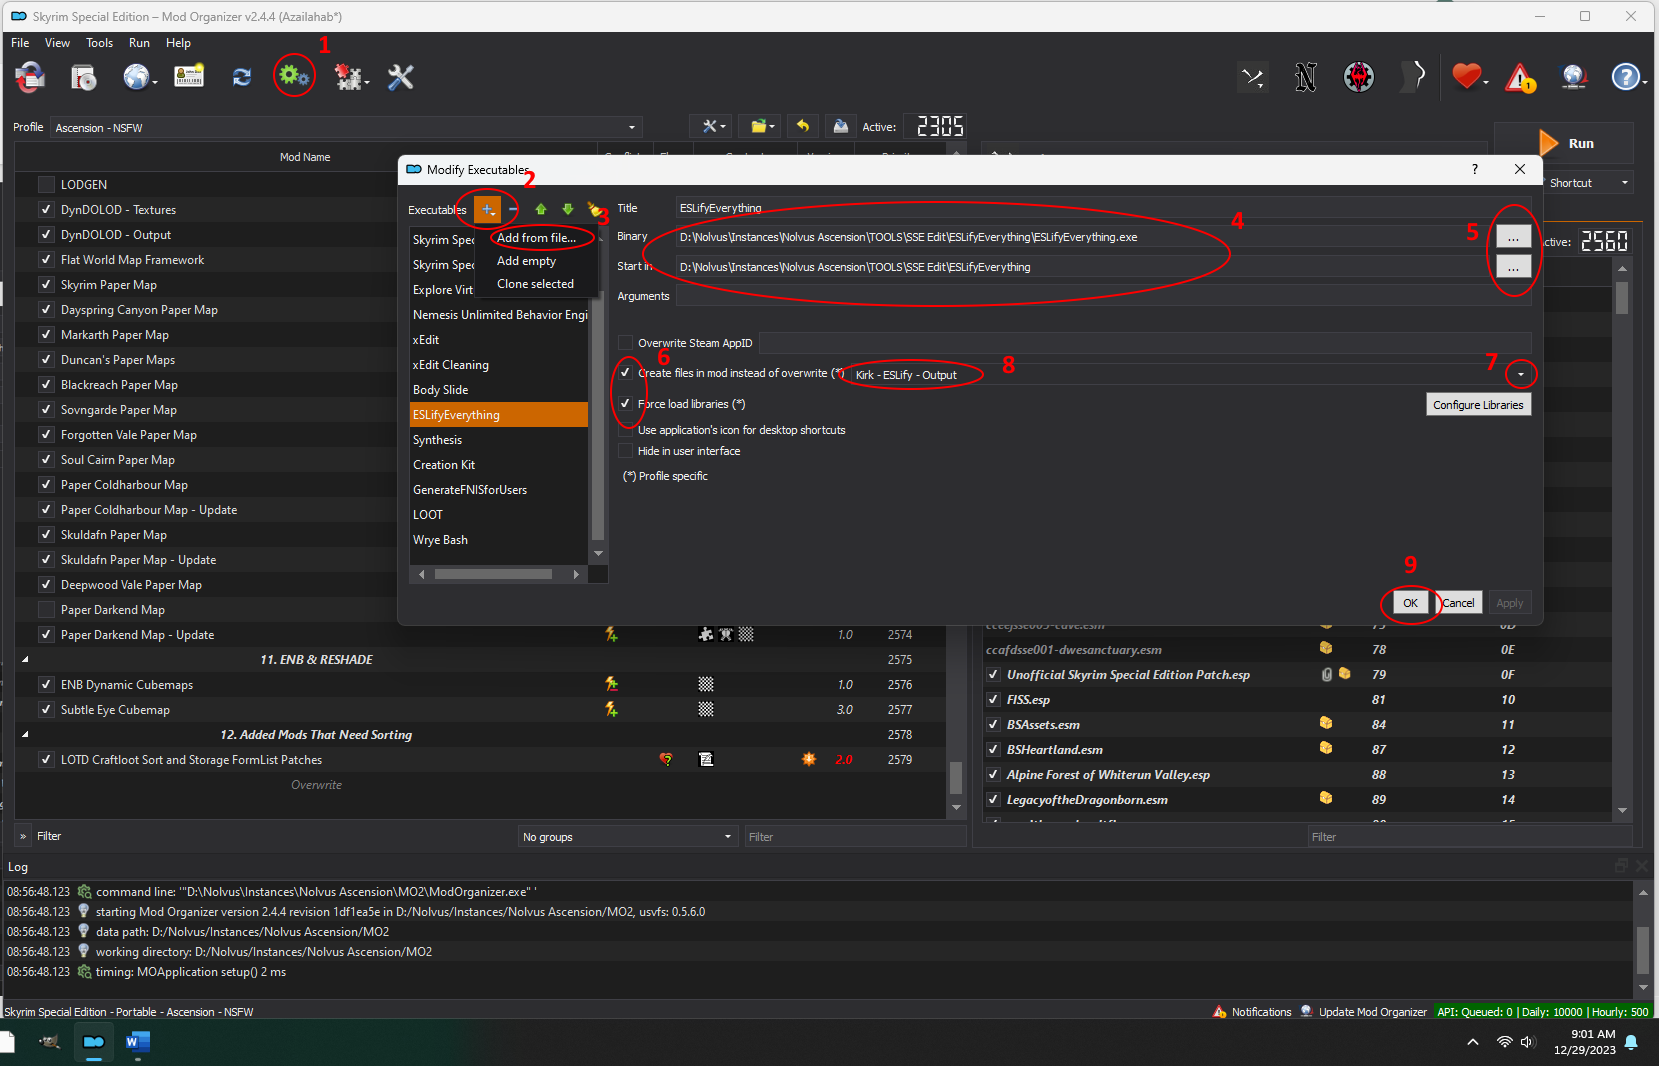Open Settings with wrench-screwdriver toolbar icon
Viewport: 1659px width, 1066px height.
(x=401, y=77)
